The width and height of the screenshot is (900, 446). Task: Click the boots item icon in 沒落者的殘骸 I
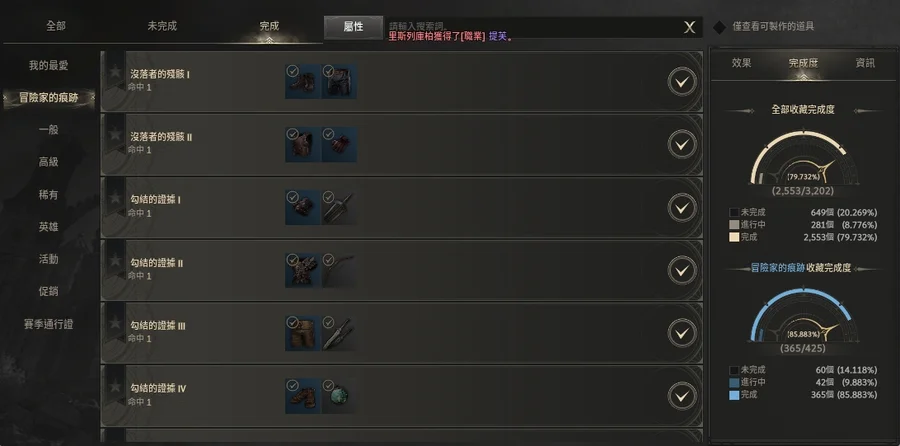tap(302, 82)
